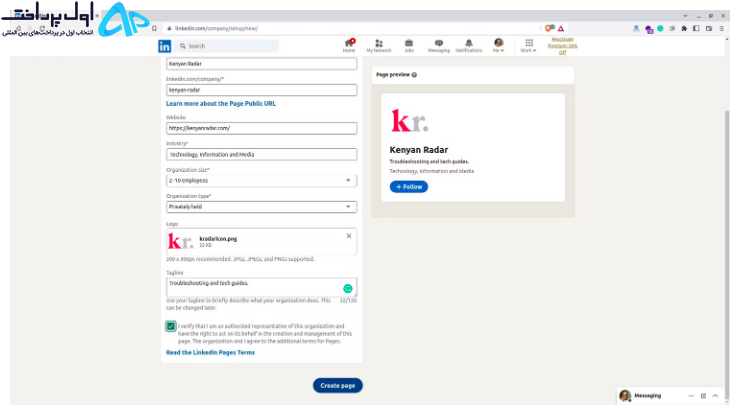Viewport: 739px width, 408px height.
Task: Click the blue extension icon in toolbar
Action: tap(636, 29)
